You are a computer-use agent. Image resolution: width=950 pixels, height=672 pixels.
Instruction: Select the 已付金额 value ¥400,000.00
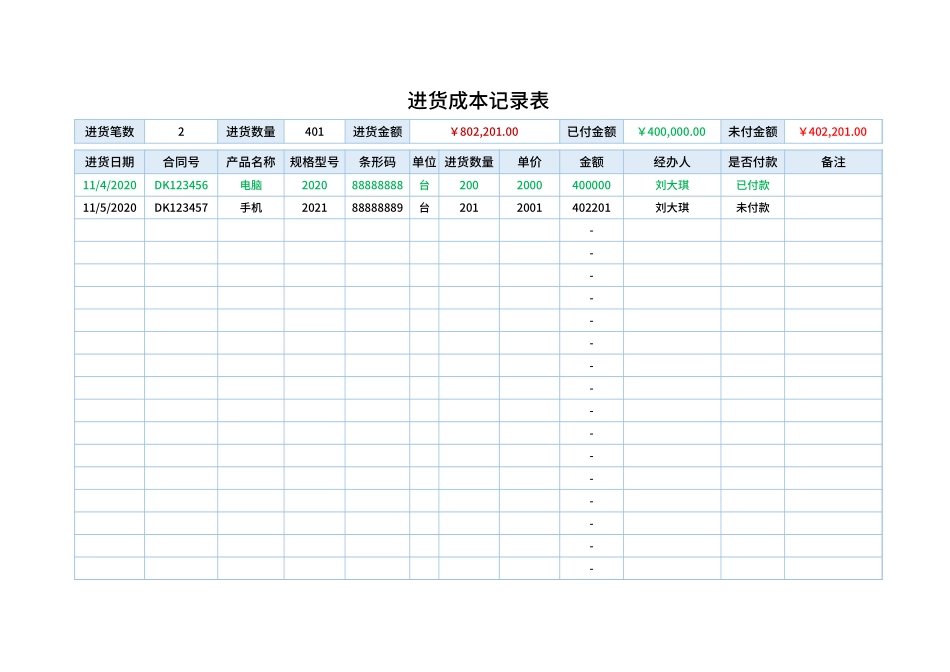click(672, 131)
